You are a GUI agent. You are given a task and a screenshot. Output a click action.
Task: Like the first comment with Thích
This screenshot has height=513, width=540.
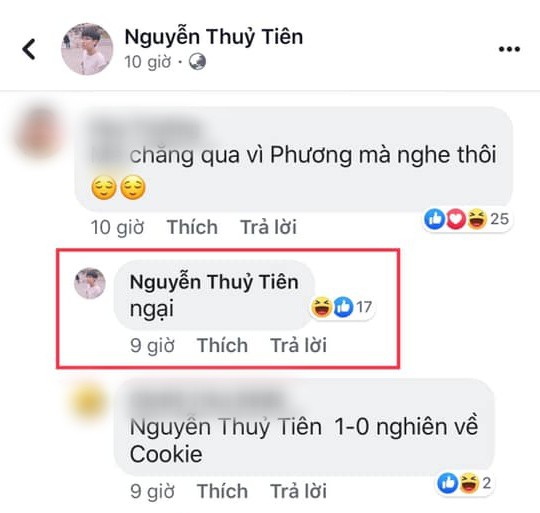coord(192,227)
